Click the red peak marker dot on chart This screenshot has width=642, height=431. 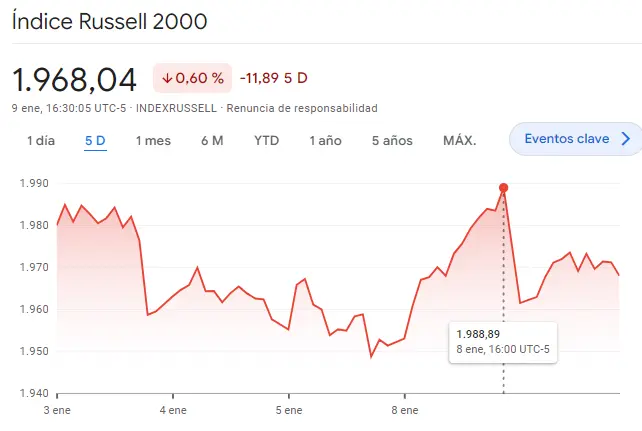503,188
